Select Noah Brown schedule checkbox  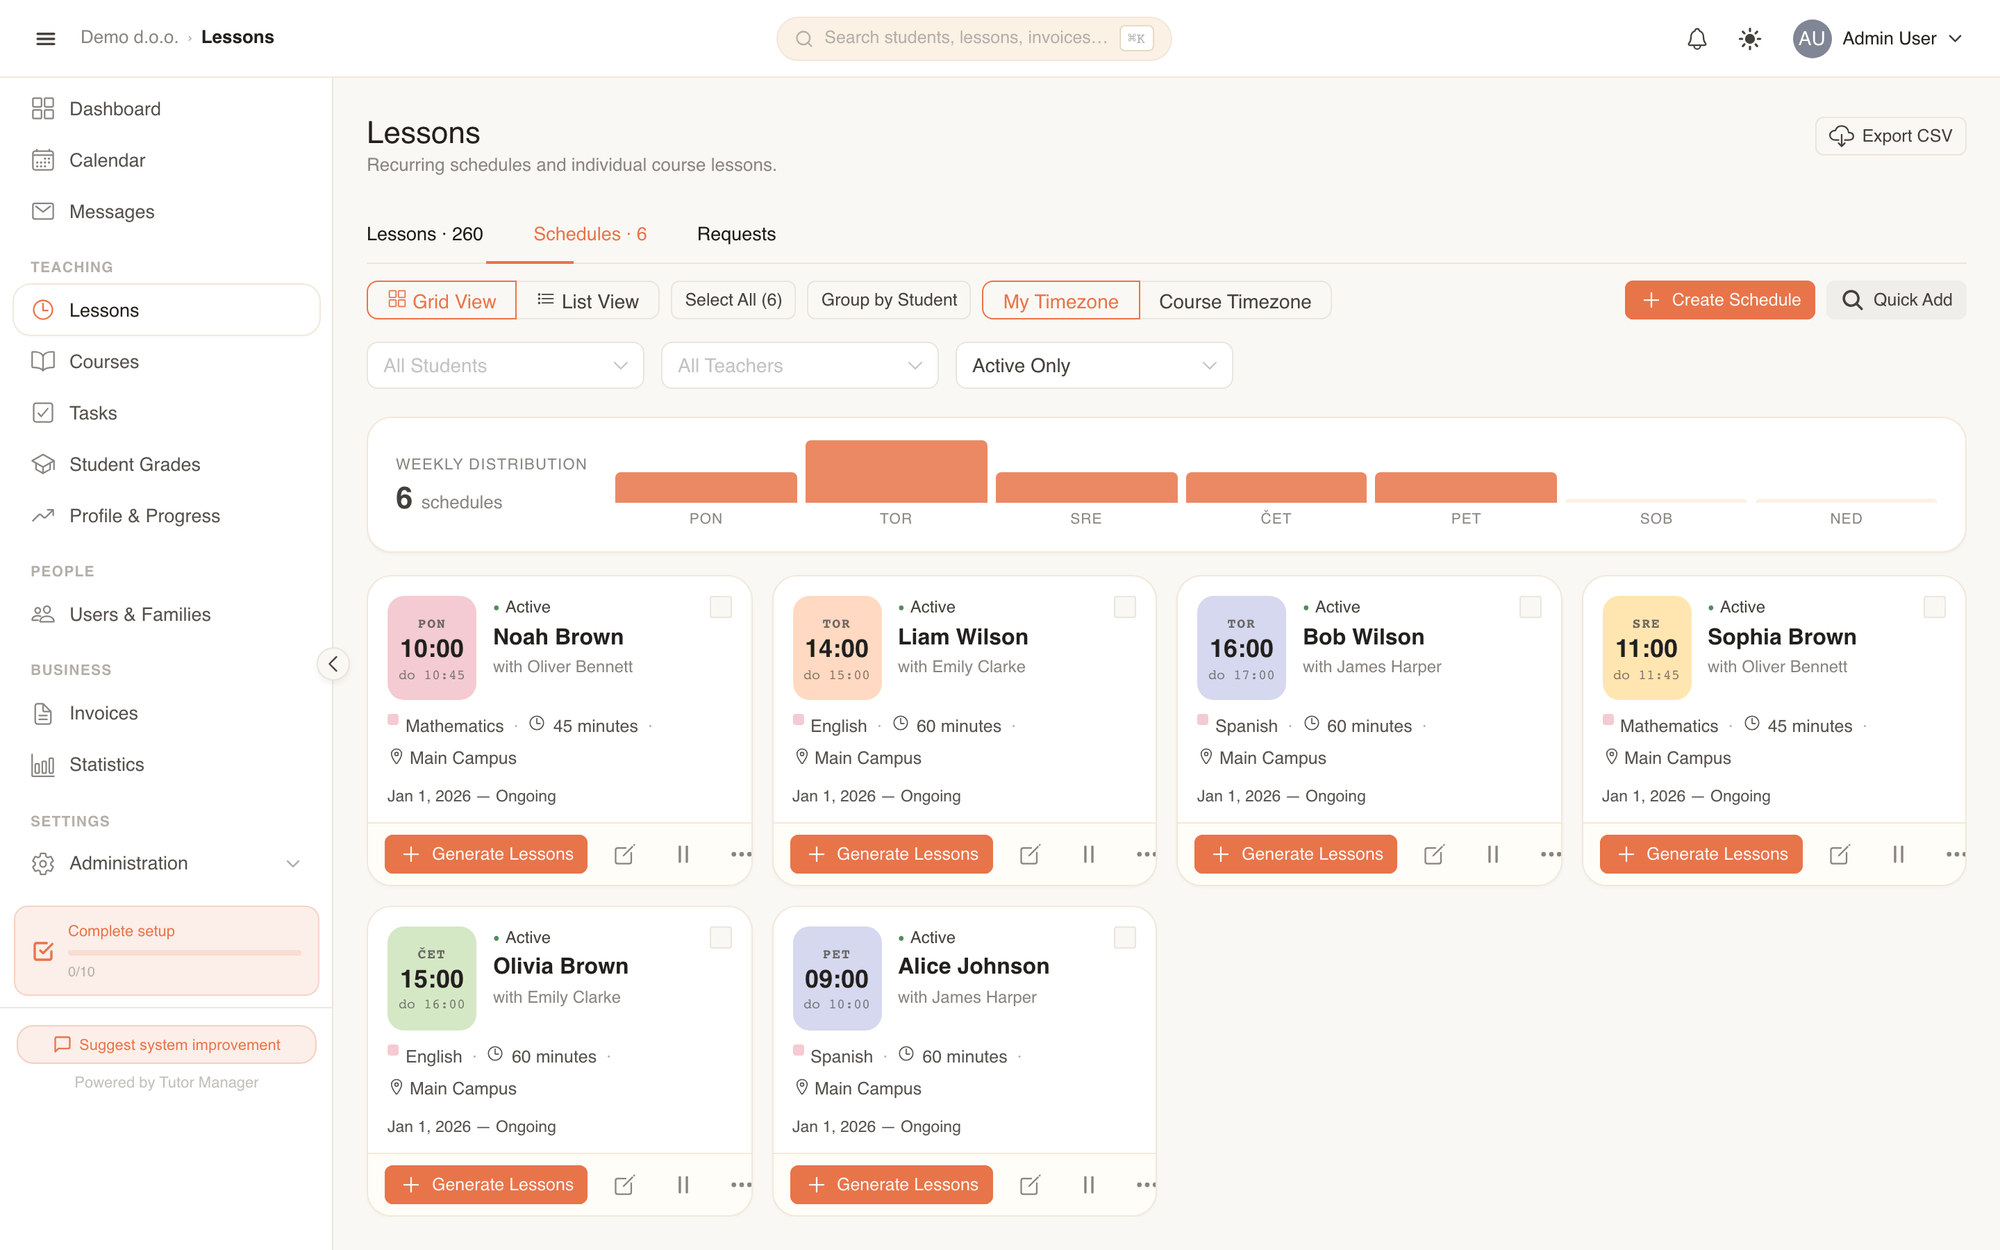[720, 607]
